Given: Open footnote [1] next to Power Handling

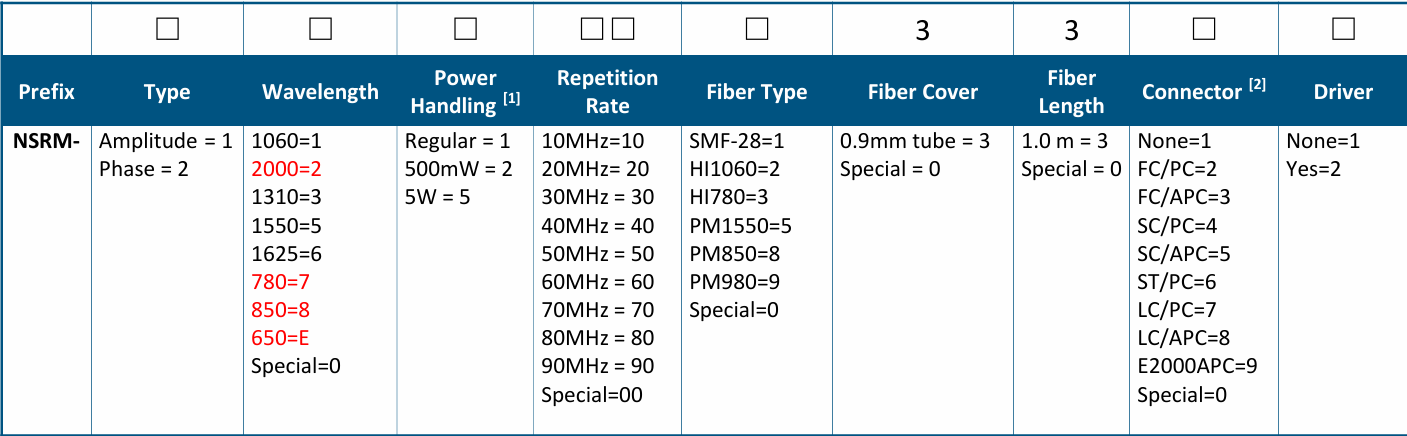Looking at the screenshot, I should (511, 97).
